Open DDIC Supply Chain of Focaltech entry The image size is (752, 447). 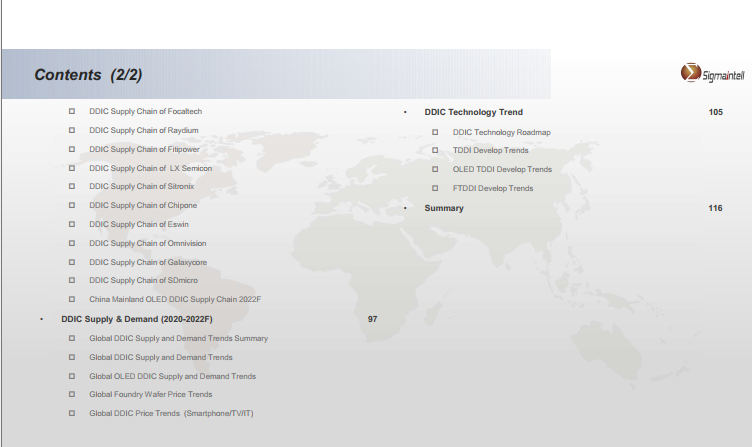point(145,111)
